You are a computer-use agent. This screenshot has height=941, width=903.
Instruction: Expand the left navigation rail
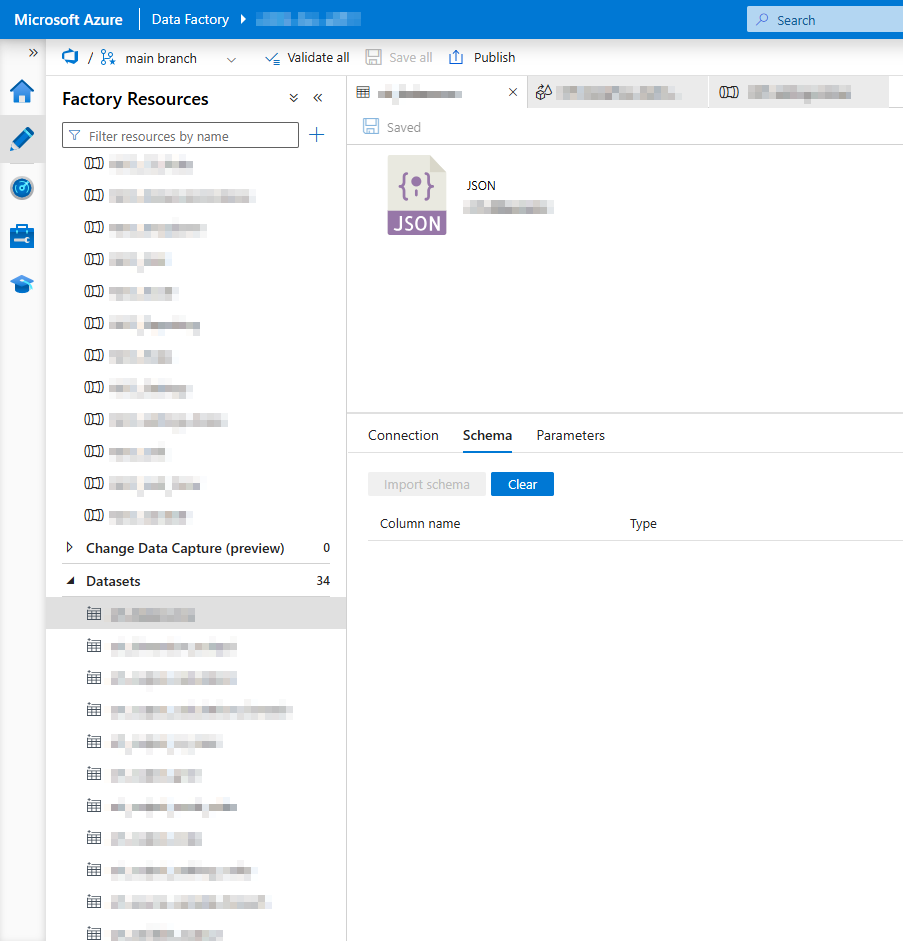[x=33, y=53]
